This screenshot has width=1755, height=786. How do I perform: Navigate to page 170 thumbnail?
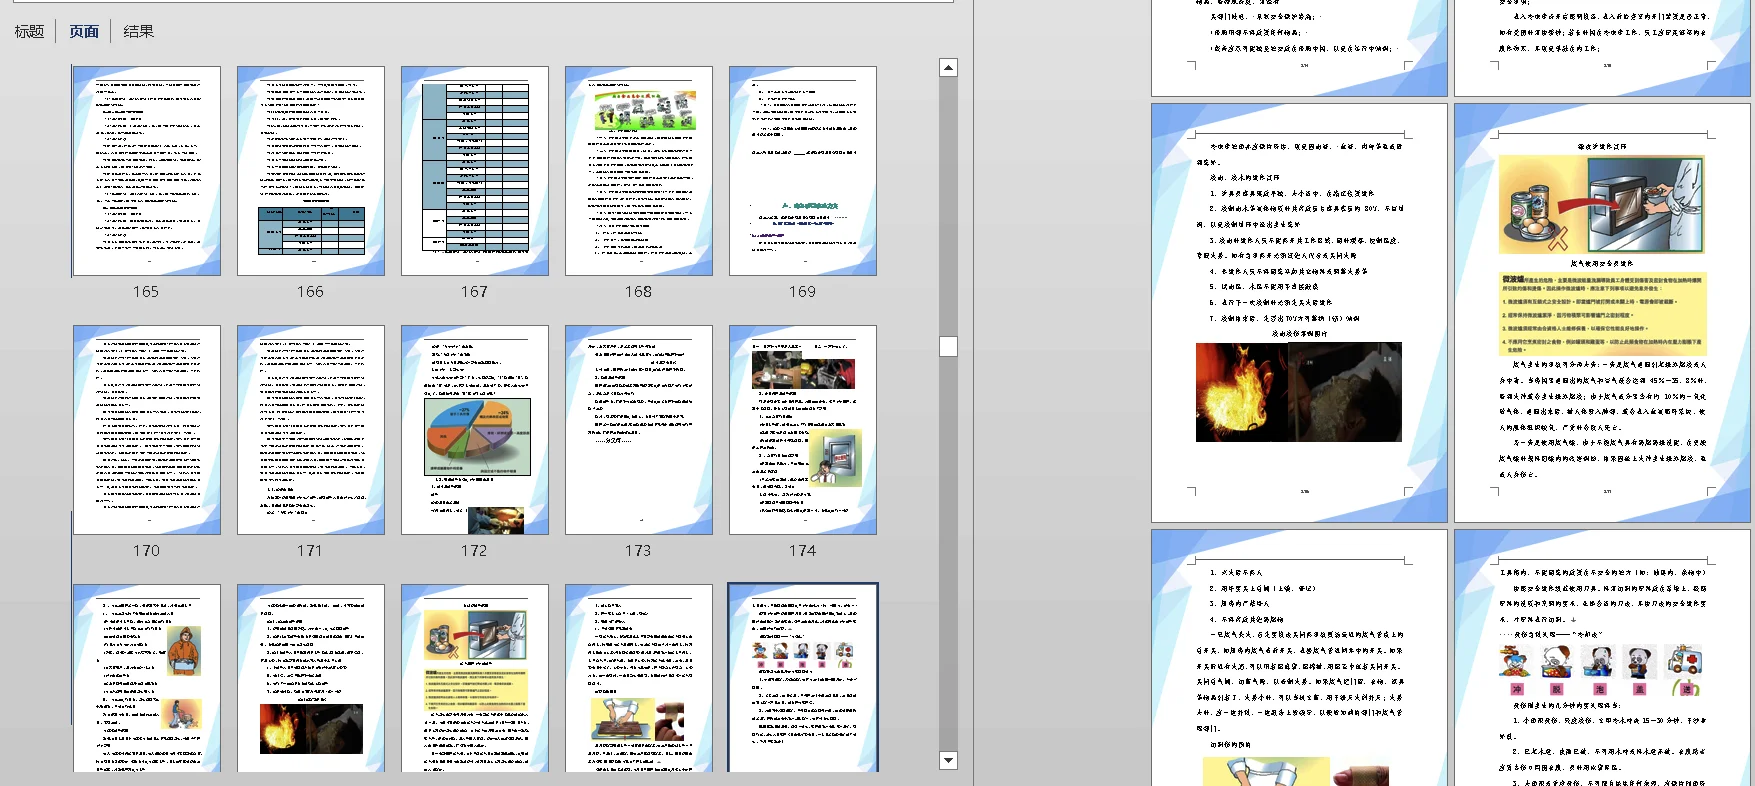(x=147, y=430)
